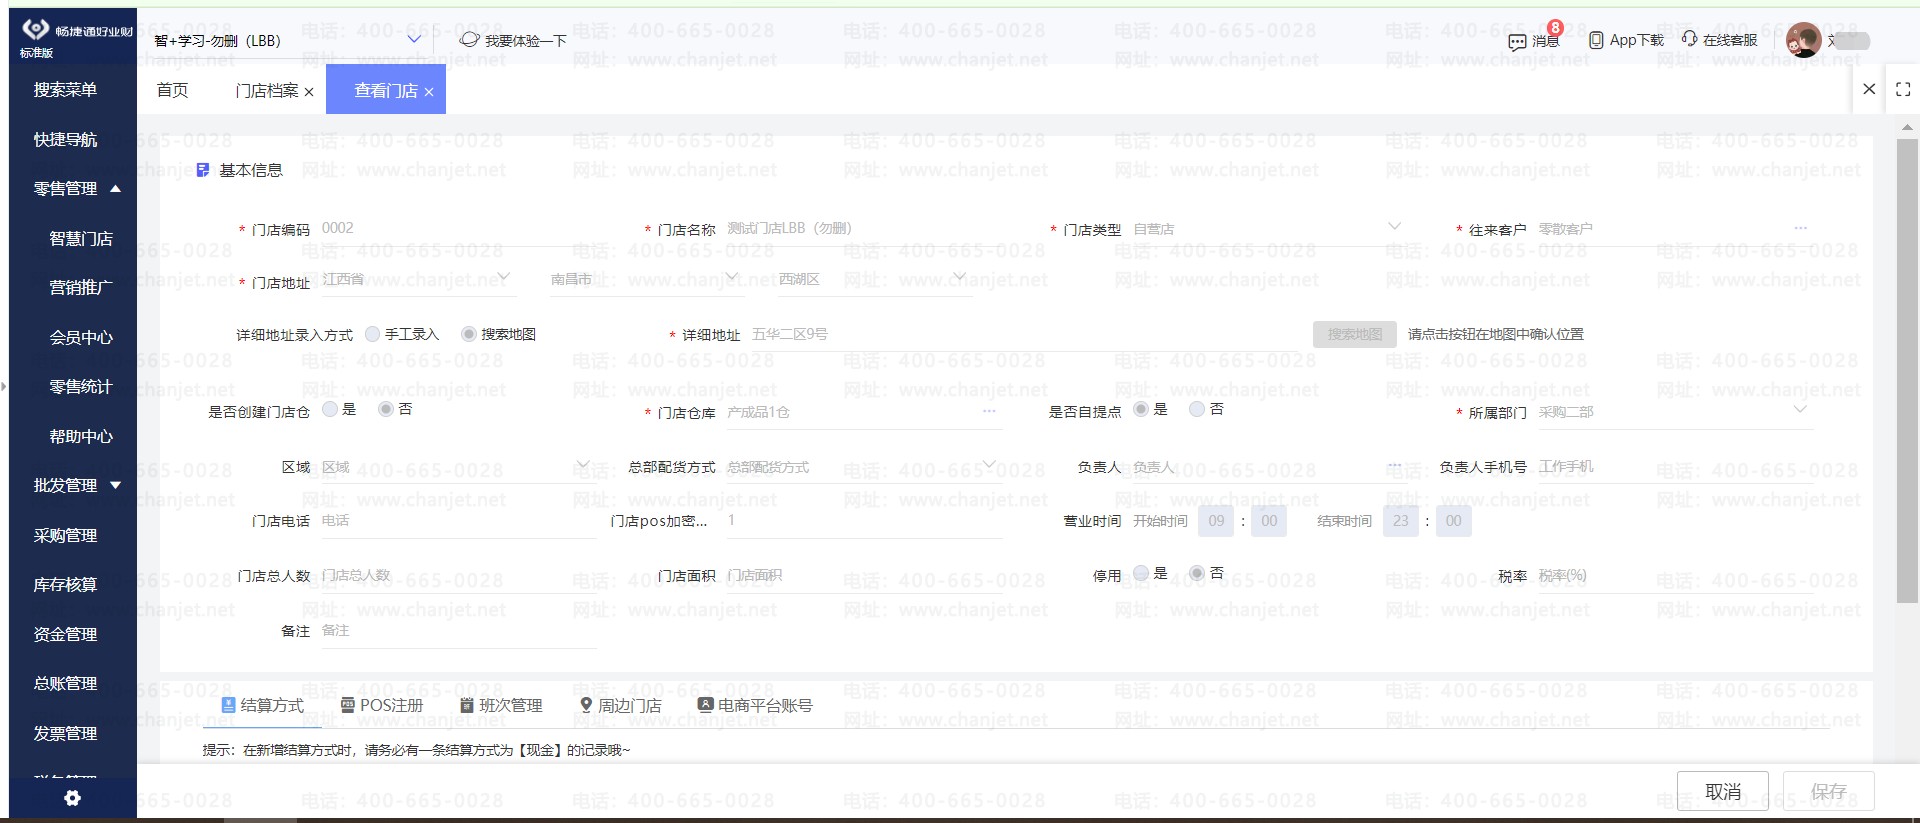Click the 班次管理 calendar icon
This screenshot has width=1920, height=823.
click(466, 705)
